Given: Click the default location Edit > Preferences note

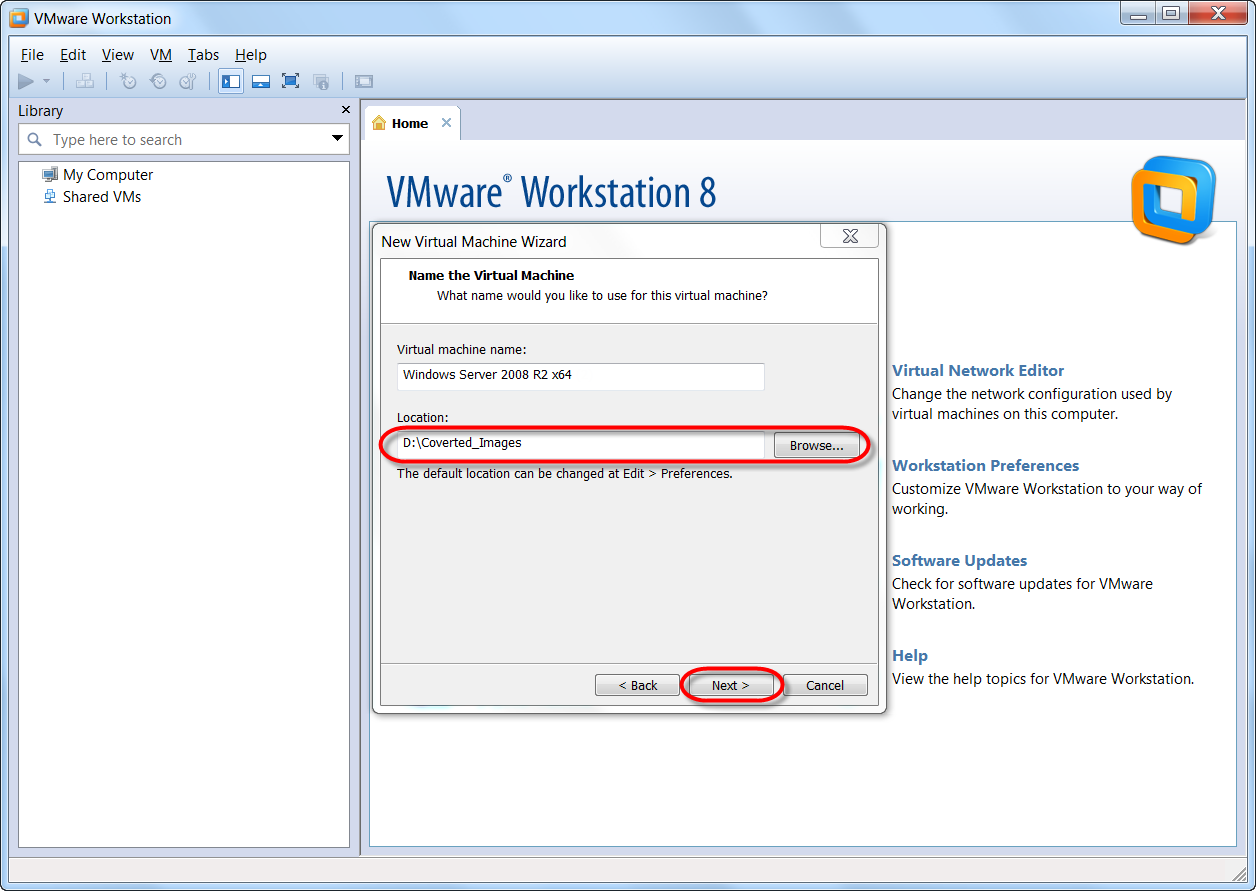Looking at the screenshot, I should [565, 473].
